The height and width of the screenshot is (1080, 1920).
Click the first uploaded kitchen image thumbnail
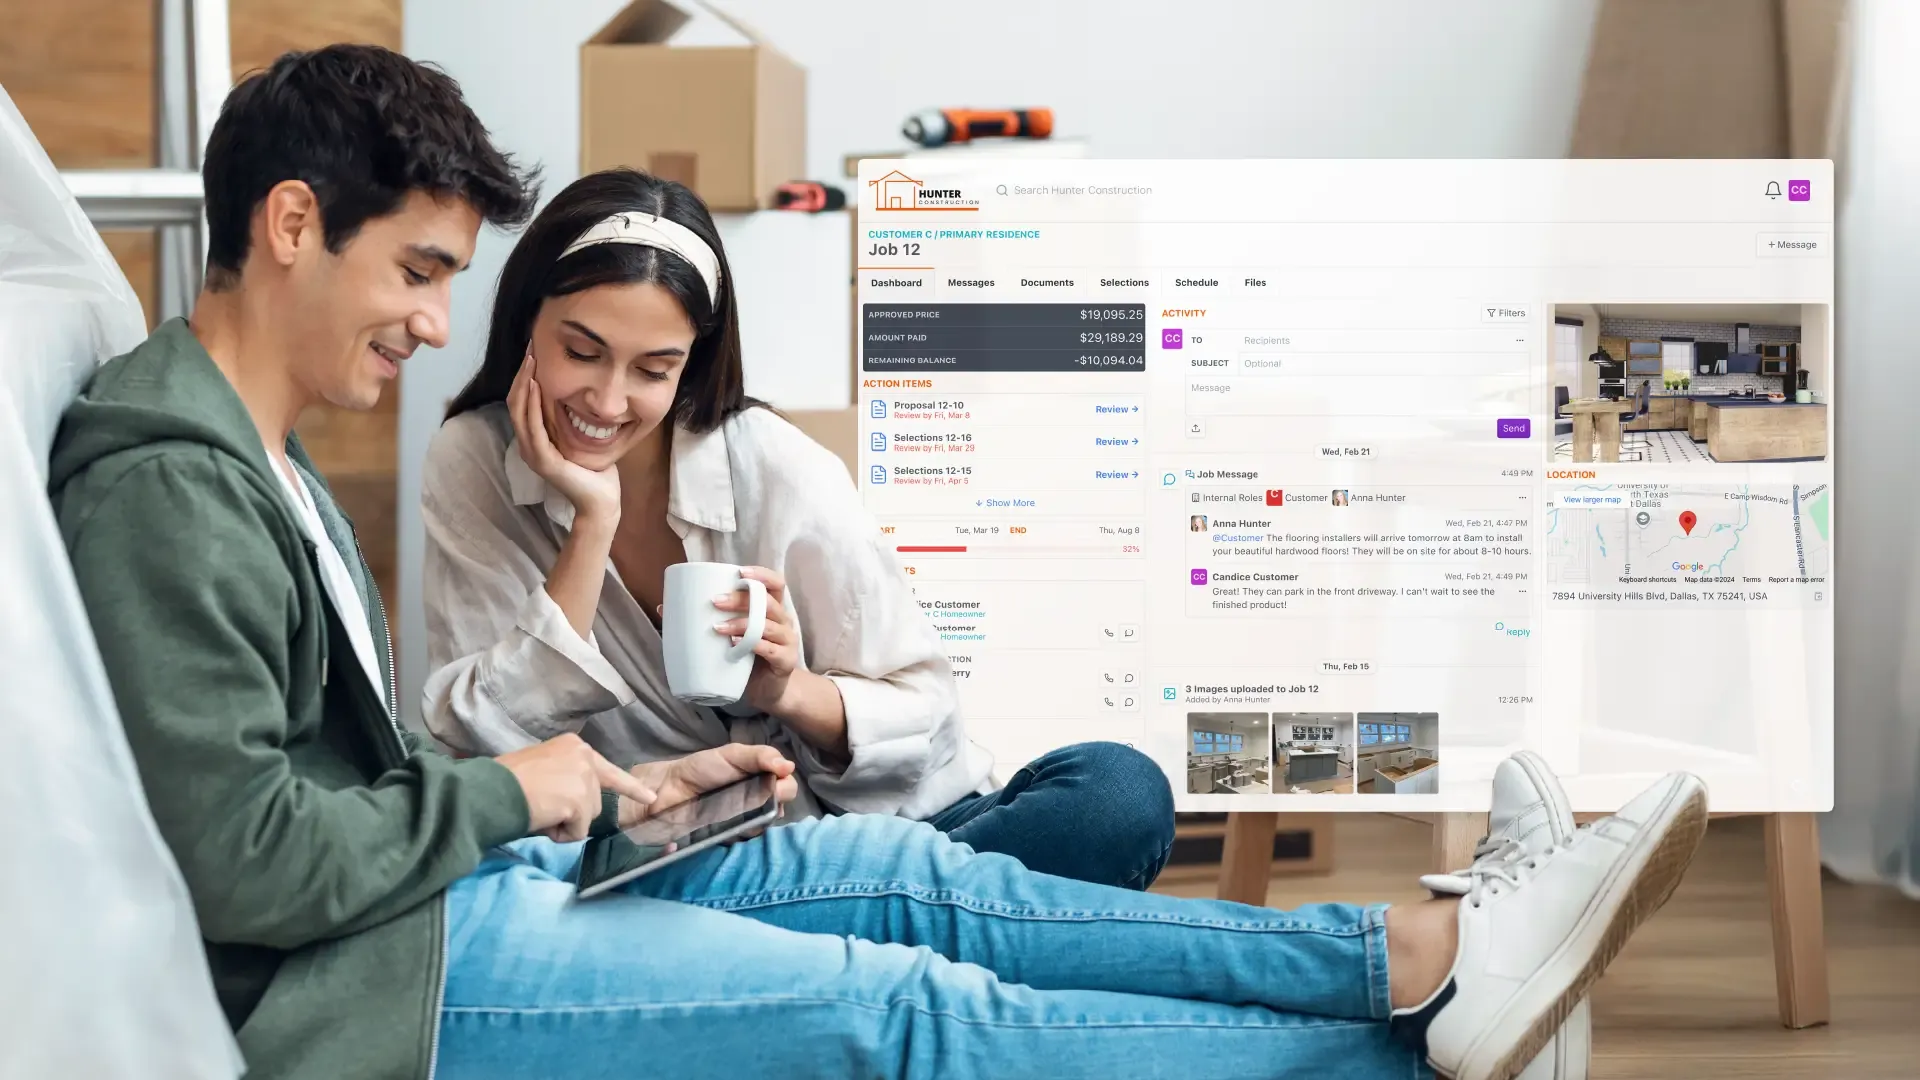coord(1225,752)
